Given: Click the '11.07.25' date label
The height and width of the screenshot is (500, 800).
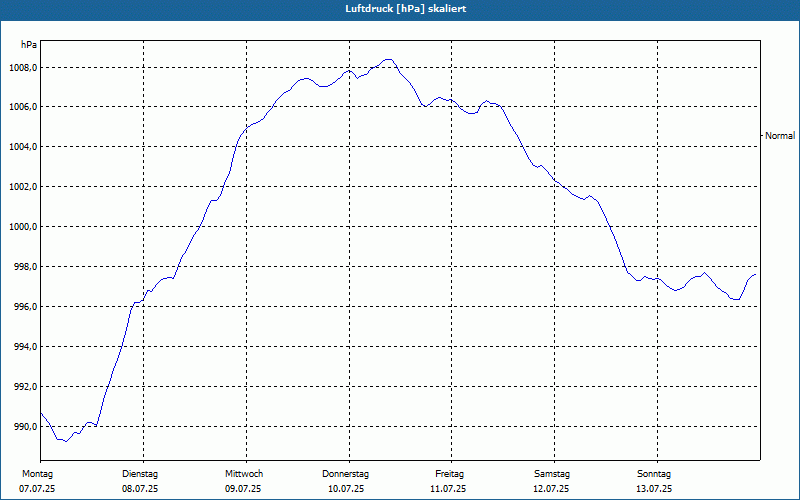Looking at the screenshot, I should 448,489.
